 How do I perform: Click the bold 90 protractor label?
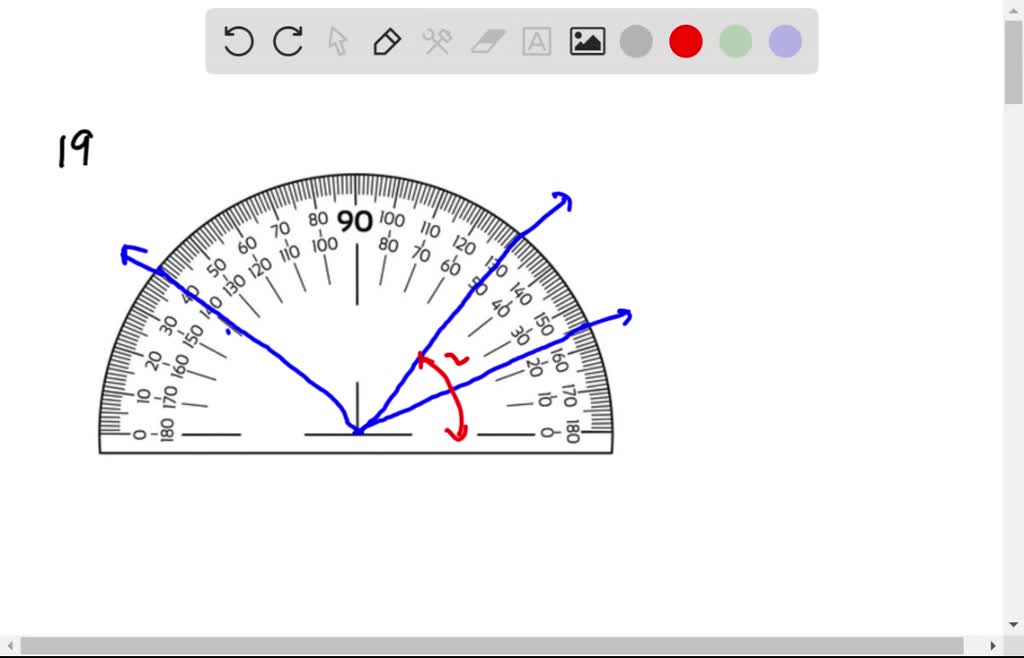pos(355,222)
